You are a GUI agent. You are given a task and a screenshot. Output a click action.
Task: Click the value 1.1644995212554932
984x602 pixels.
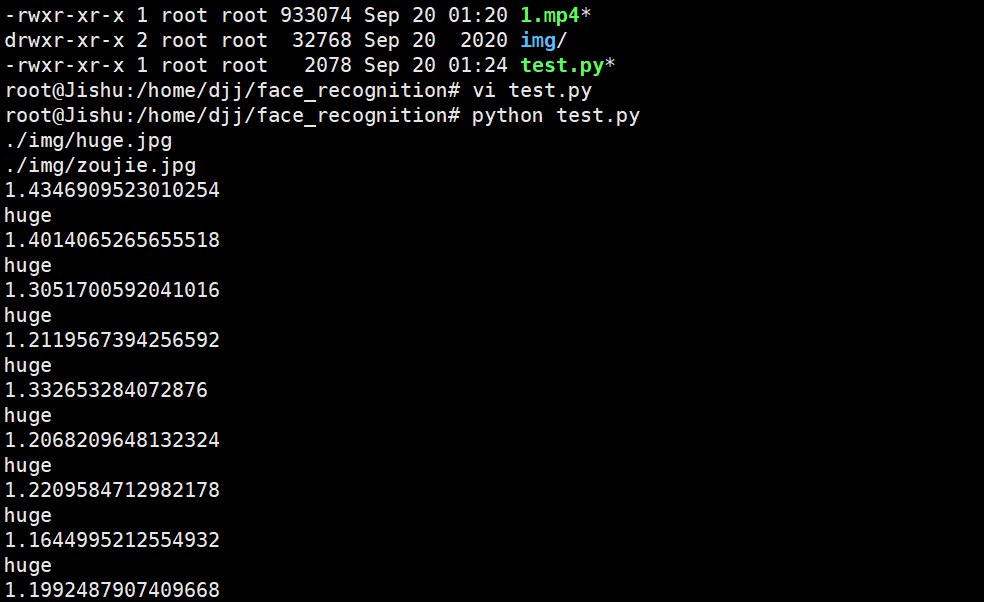point(112,540)
